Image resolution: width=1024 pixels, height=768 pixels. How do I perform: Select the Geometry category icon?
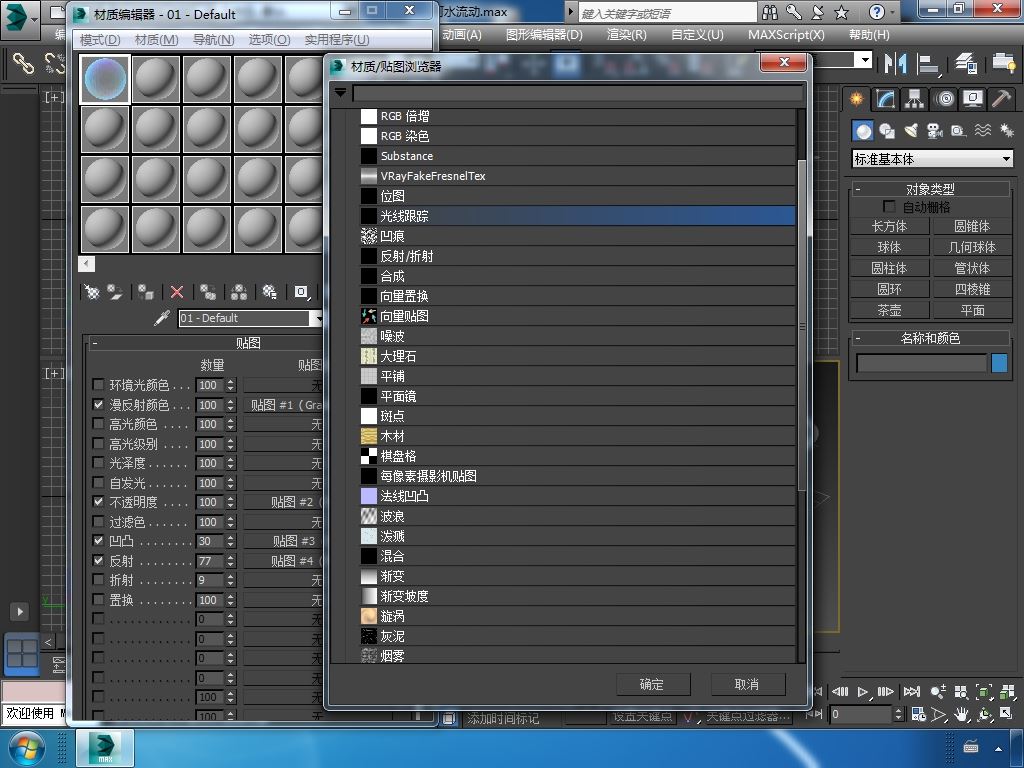pos(863,131)
